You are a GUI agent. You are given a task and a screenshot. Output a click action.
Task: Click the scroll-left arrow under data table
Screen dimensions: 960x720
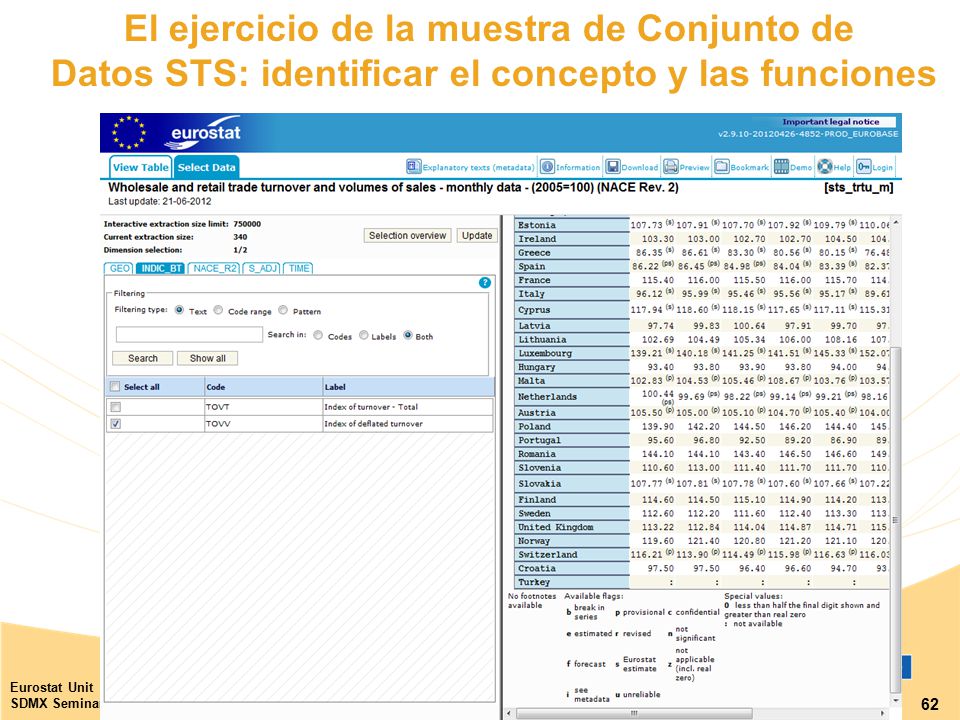coord(508,713)
